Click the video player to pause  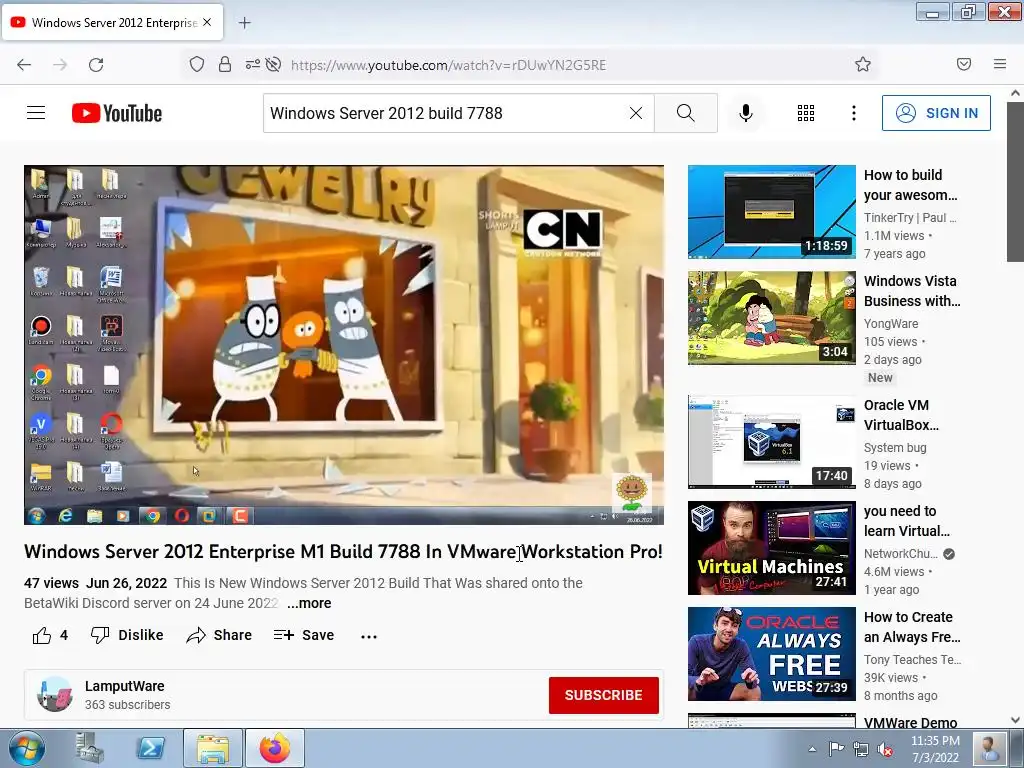click(344, 344)
